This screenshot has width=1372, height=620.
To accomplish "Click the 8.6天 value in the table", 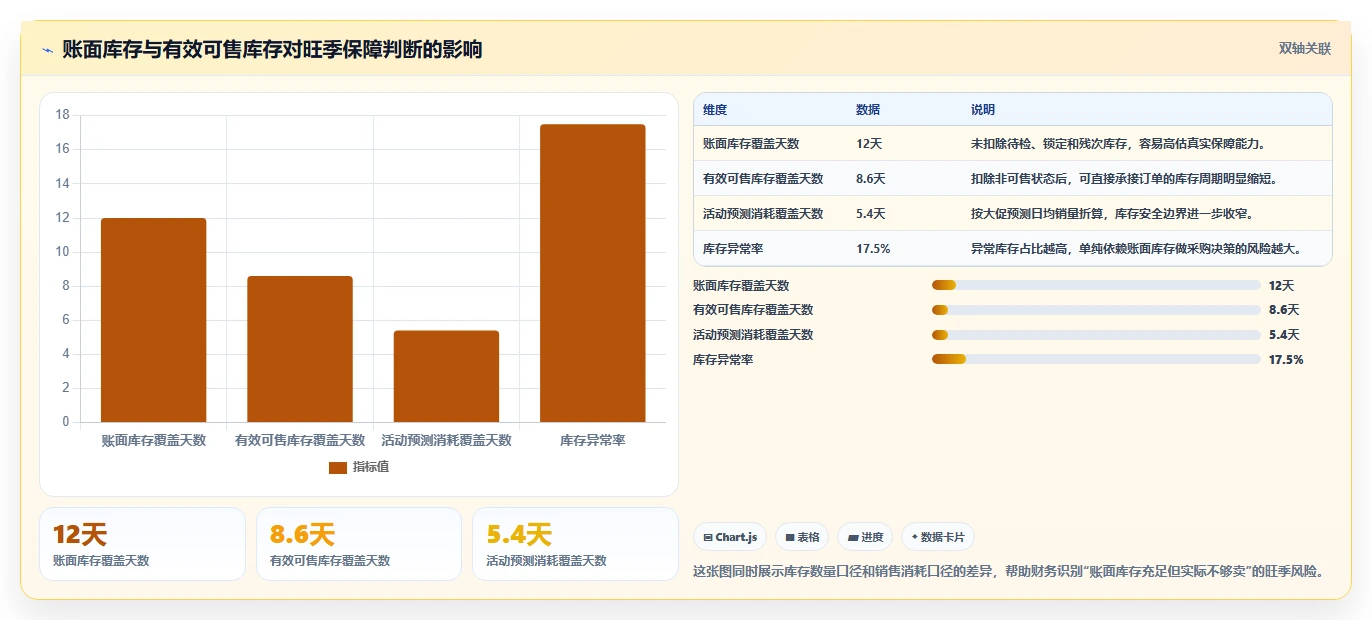I will pyautogui.click(x=871, y=179).
